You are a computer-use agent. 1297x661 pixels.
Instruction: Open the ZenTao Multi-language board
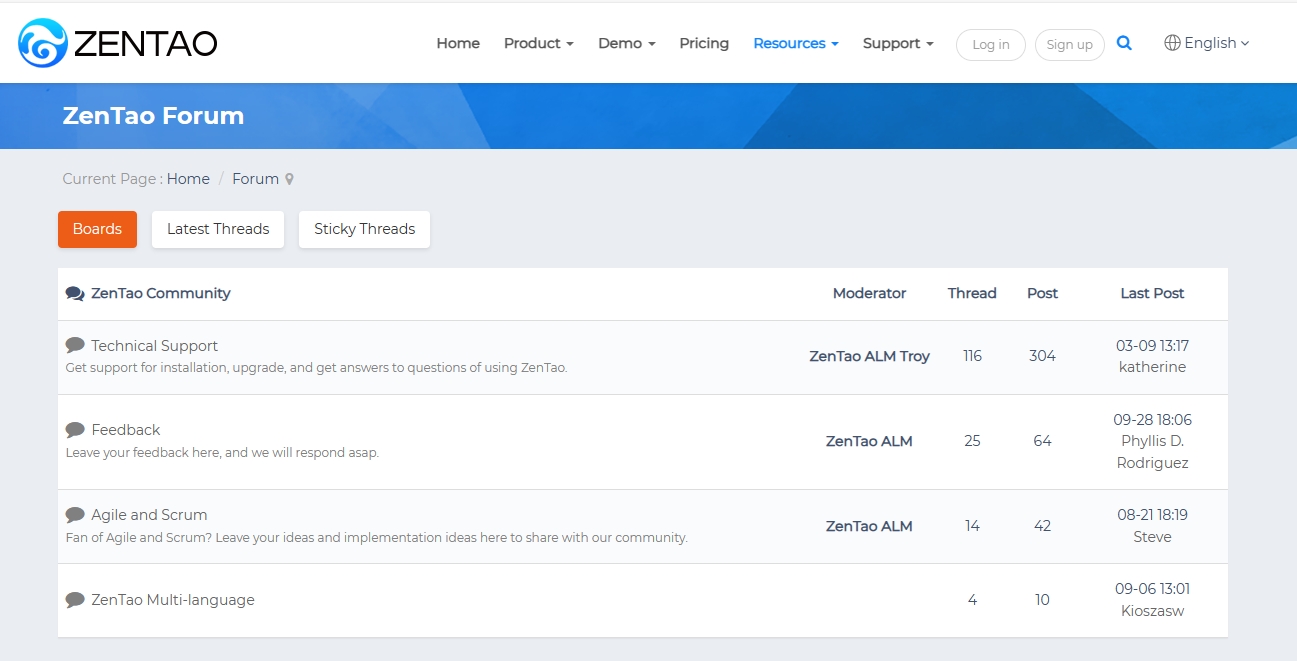[173, 600]
